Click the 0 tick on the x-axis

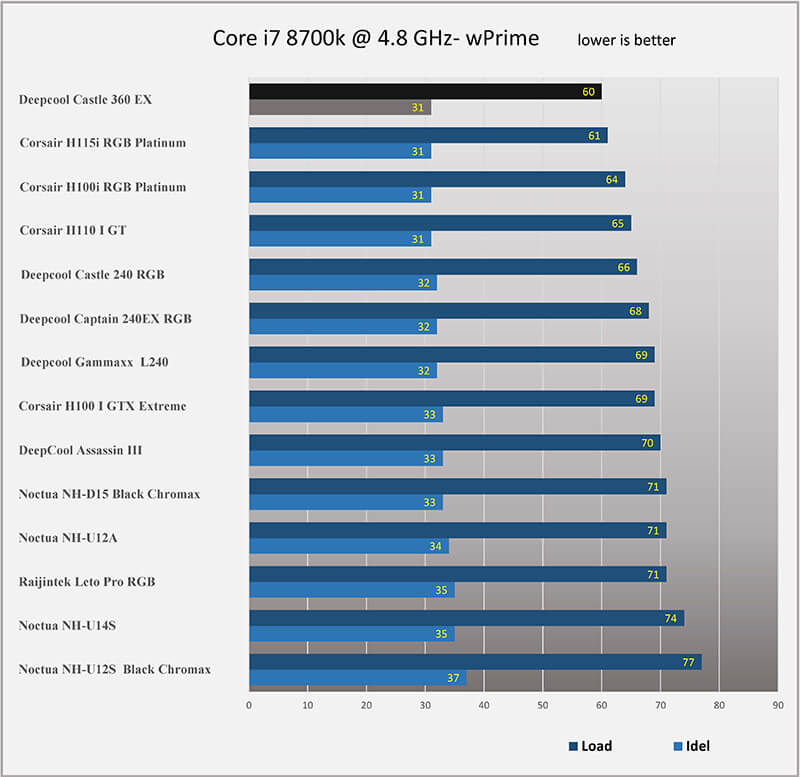[x=249, y=704]
